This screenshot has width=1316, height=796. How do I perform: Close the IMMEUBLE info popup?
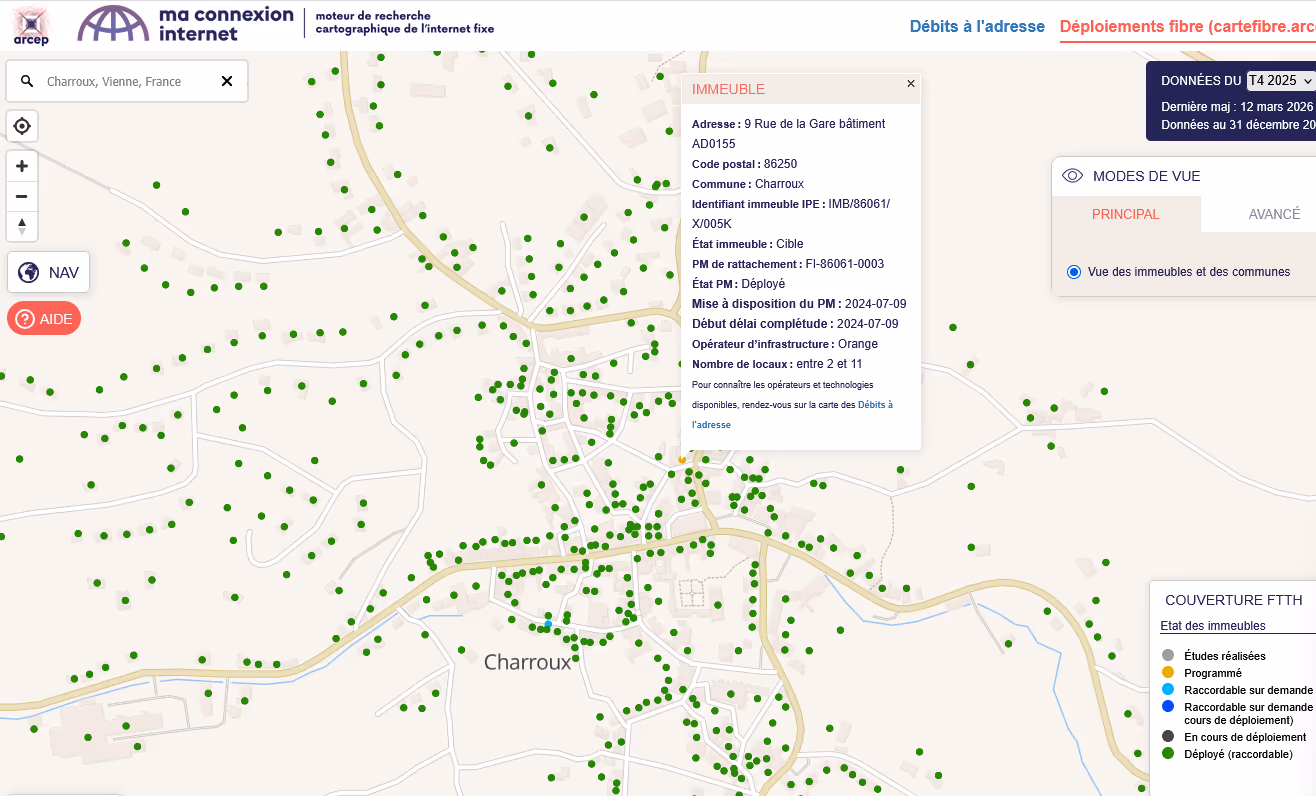[x=910, y=84]
